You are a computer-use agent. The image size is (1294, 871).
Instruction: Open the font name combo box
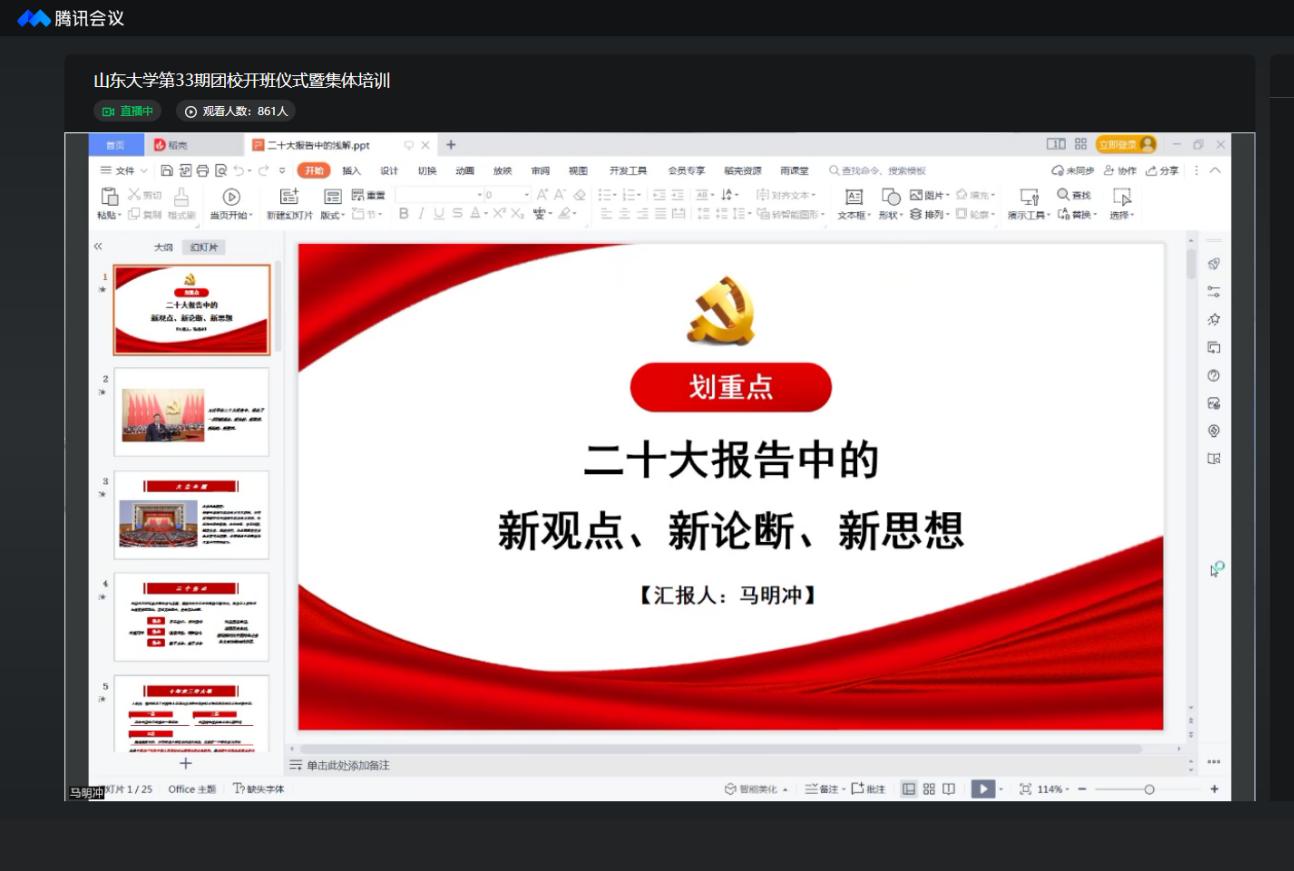click(x=439, y=195)
